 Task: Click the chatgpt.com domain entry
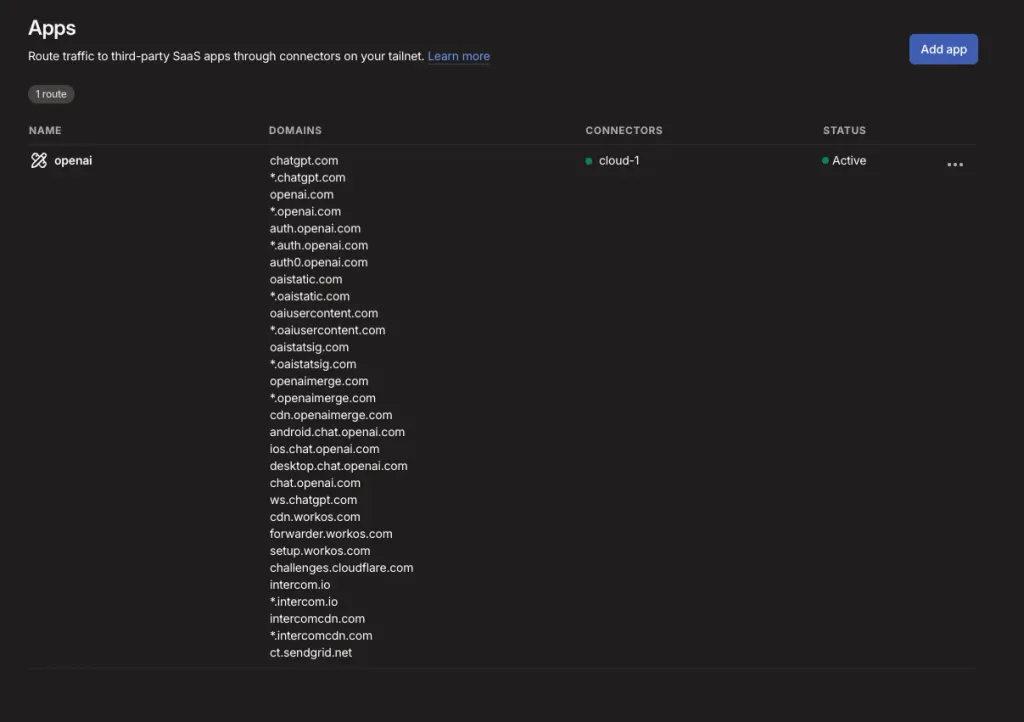[x=304, y=161]
